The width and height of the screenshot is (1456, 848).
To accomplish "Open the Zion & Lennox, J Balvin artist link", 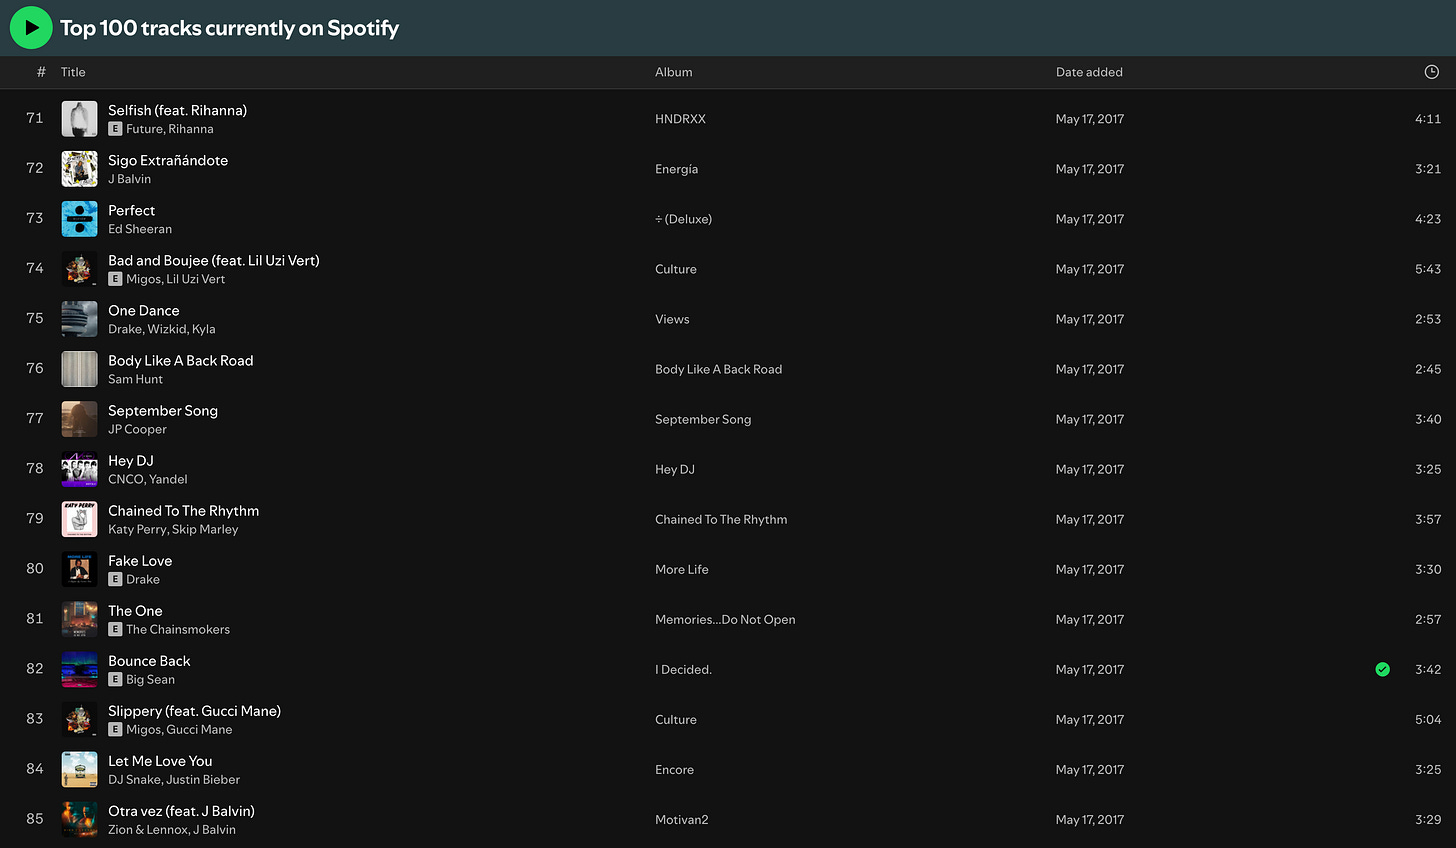I will coord(172,829).
